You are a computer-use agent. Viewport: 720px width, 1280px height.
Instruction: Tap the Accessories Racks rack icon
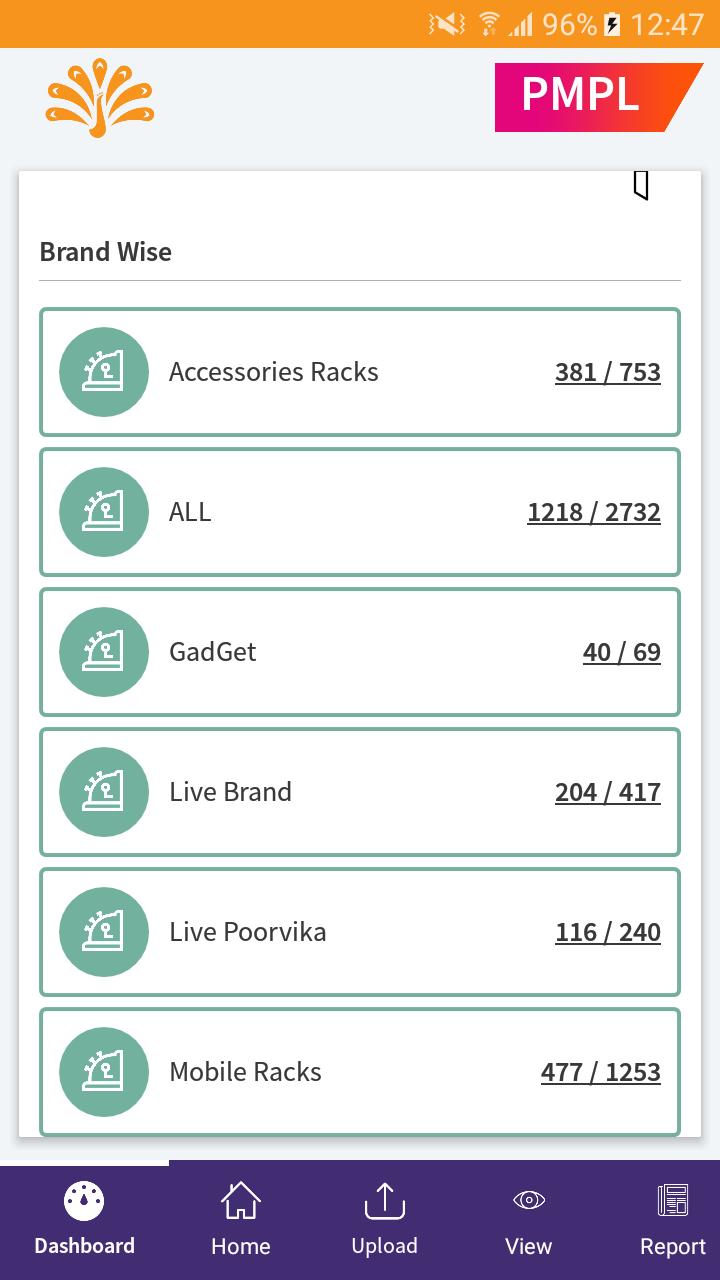[104, 372]
